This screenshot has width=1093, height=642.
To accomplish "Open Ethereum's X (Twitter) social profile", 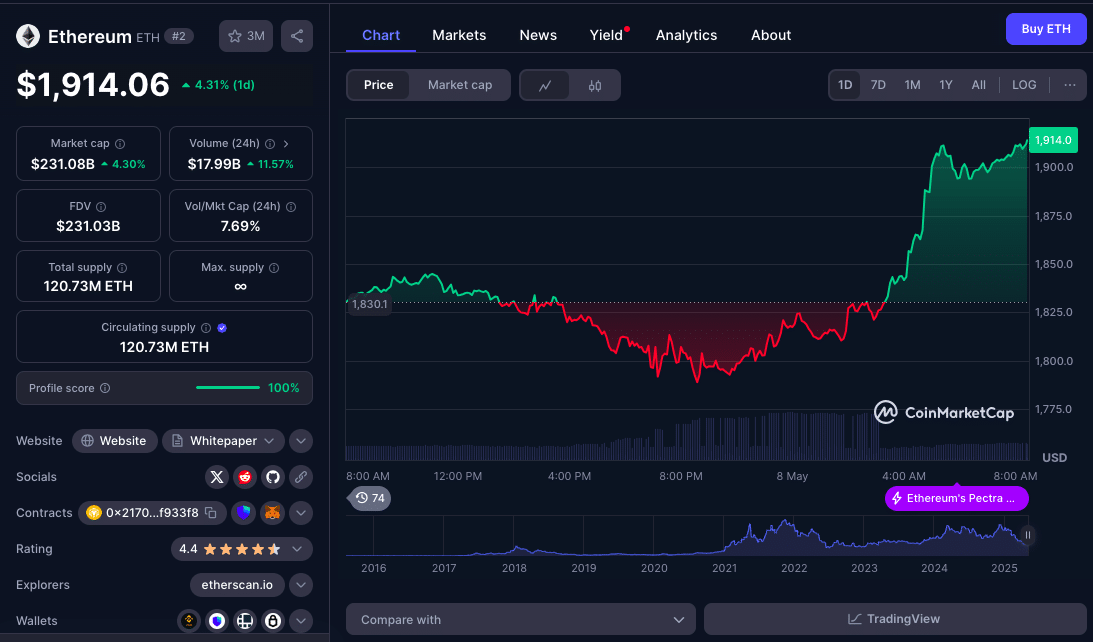I will [216, 477].
